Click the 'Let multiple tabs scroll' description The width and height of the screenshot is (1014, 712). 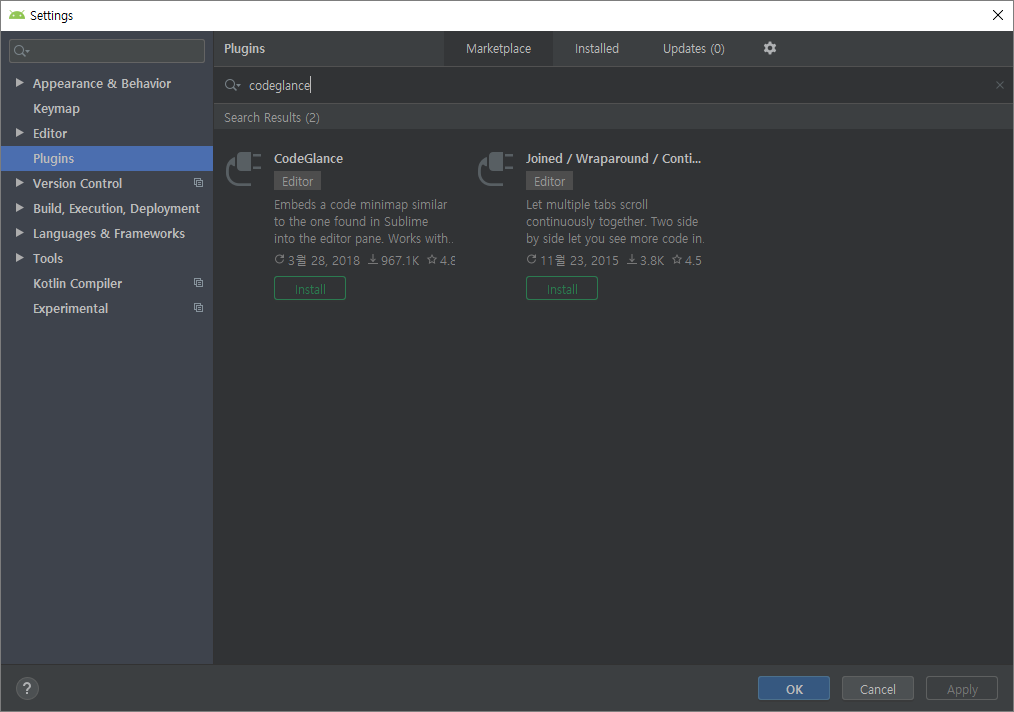pyautogui.click(x=615, y=221)
